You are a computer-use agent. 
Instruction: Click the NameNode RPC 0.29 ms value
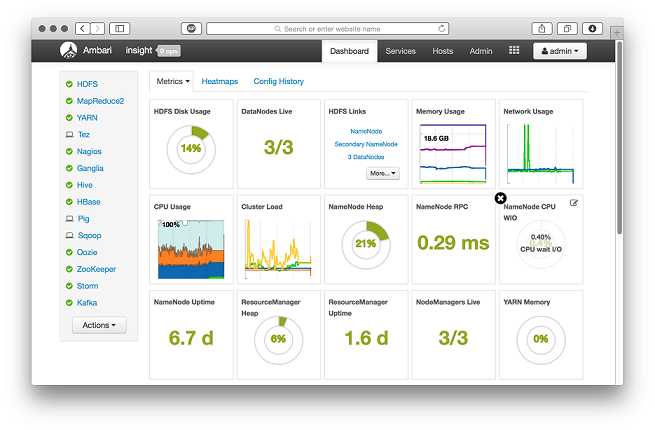453,243
